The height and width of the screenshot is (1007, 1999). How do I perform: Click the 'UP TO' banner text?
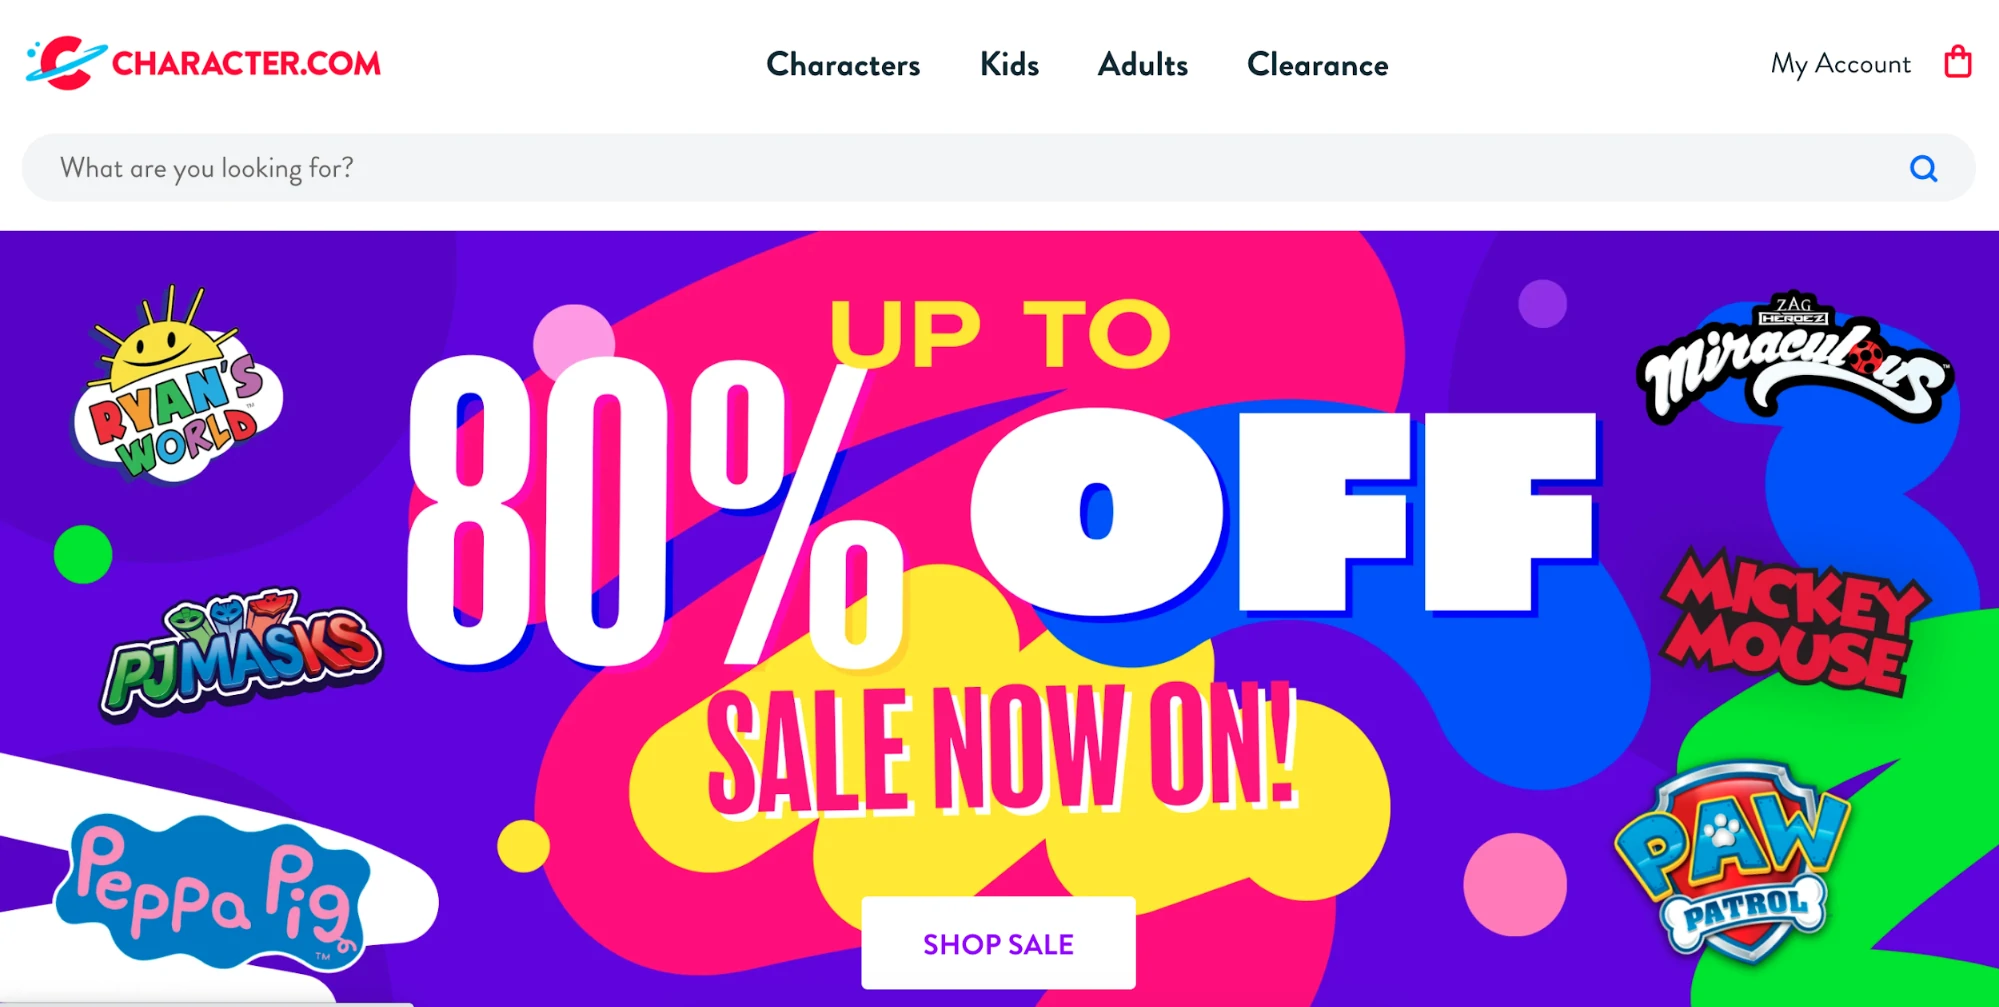[1000, 333]
